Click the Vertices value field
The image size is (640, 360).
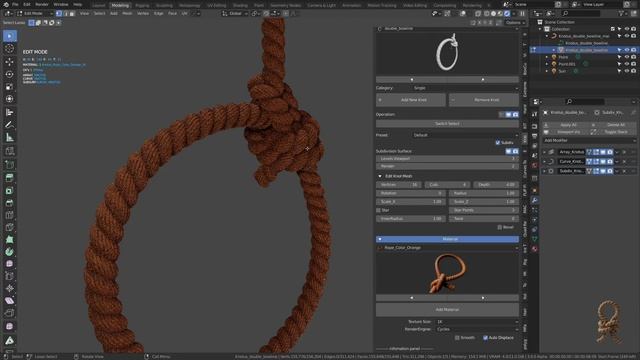tap(399, 185)
